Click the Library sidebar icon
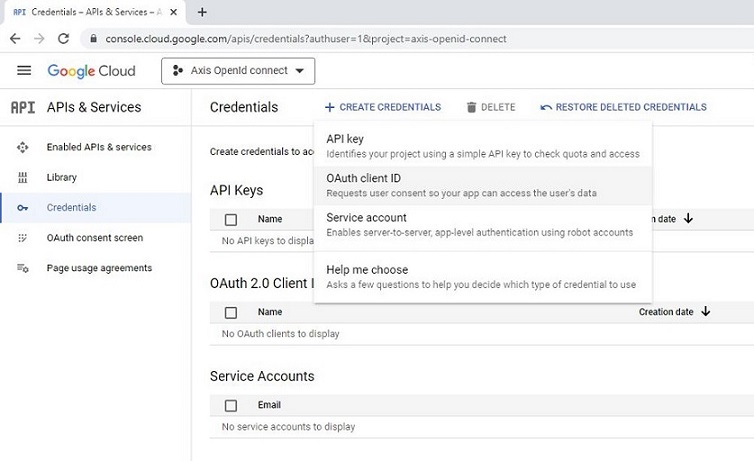 [x=23, y=177]
